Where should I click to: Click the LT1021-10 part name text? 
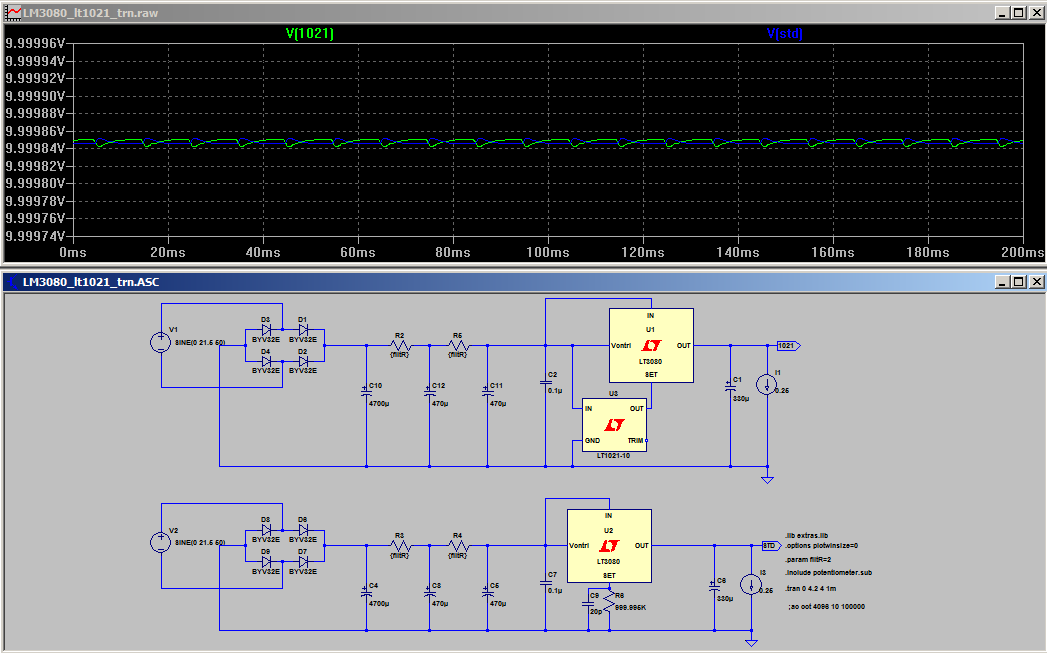[x=613, y=455]
